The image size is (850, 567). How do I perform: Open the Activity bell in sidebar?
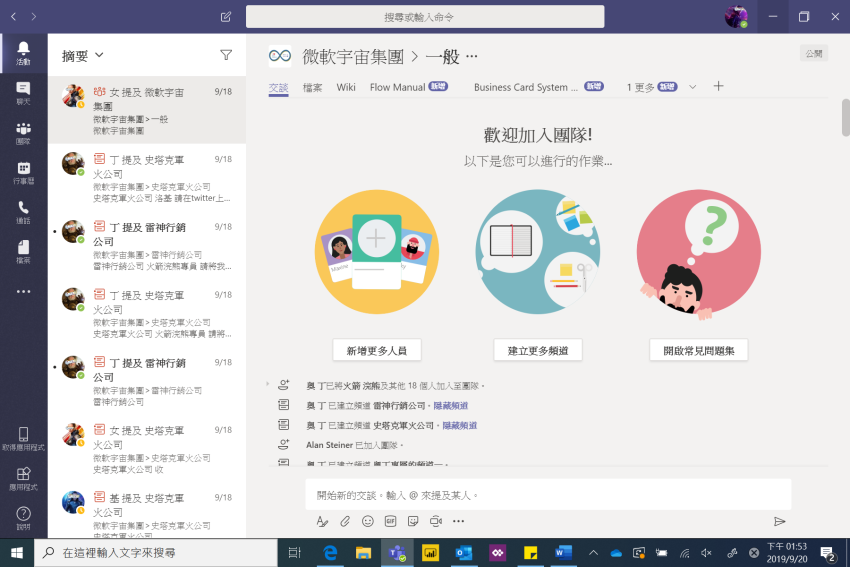tap(23, 53)
